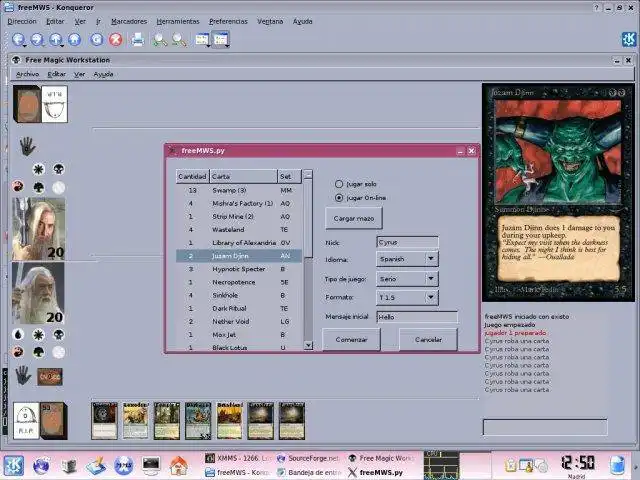Image resolution: width=640 pixels, height=480 pixels.
Task: Click the Comenzar button
Action: click(x=351, y=340)
